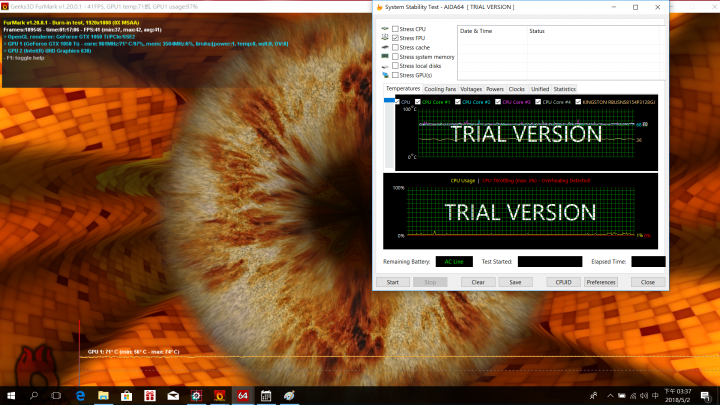Click FurMark GPU 1 temperature graph label
720x405 pixels.
tap(133, 352)
